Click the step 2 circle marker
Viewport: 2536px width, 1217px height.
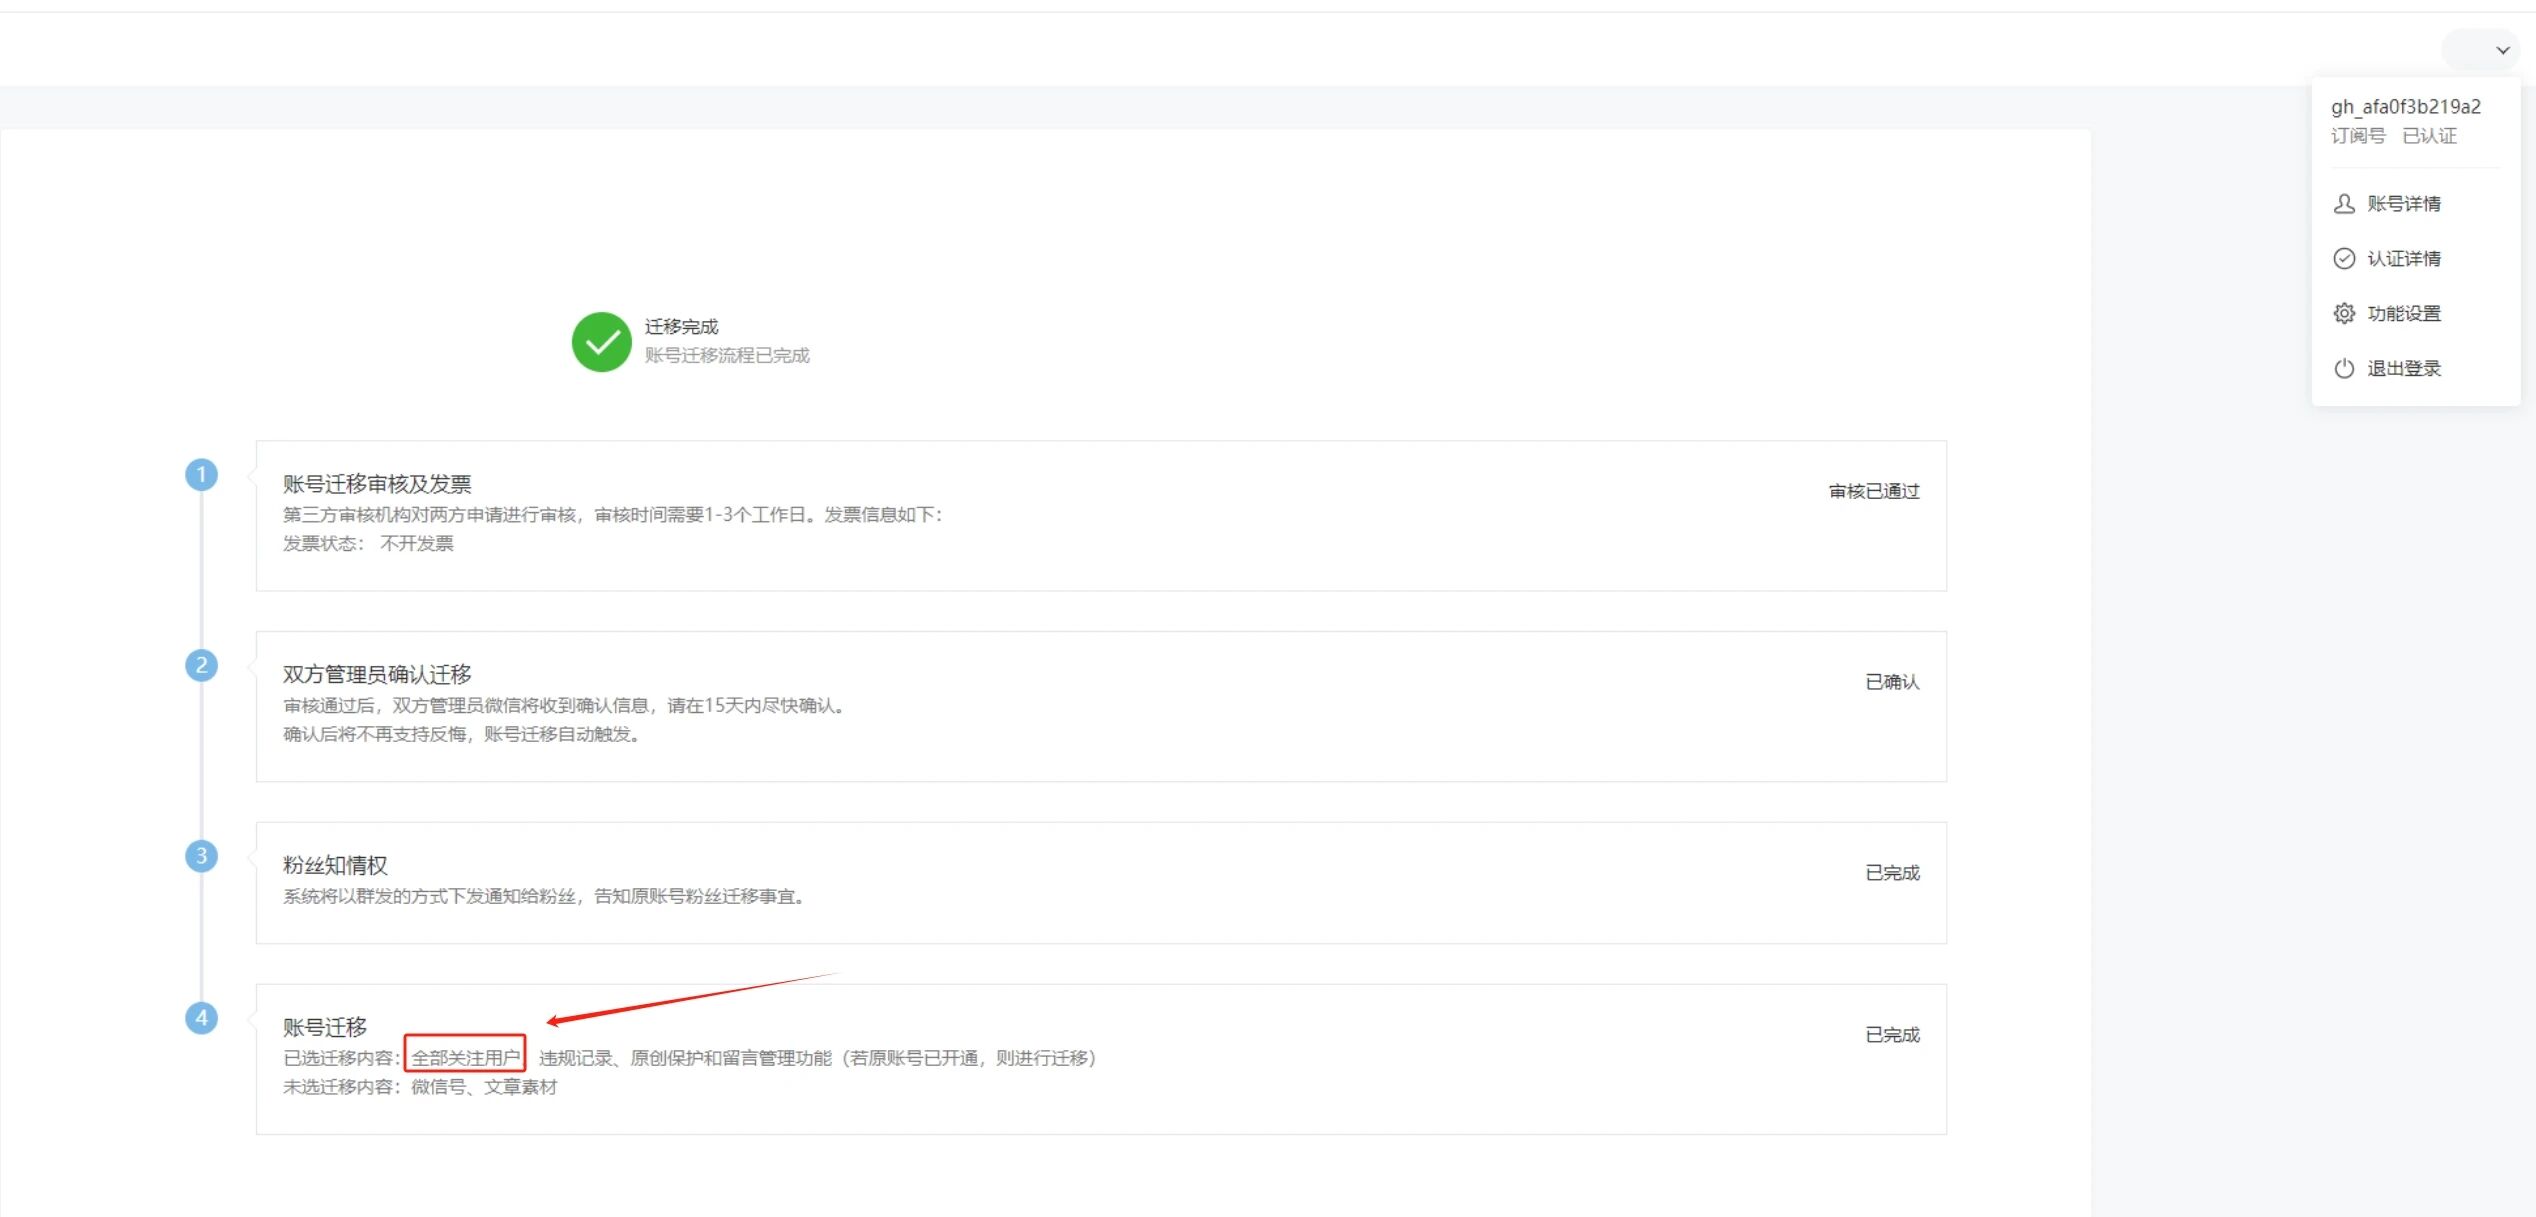point(201,665)
